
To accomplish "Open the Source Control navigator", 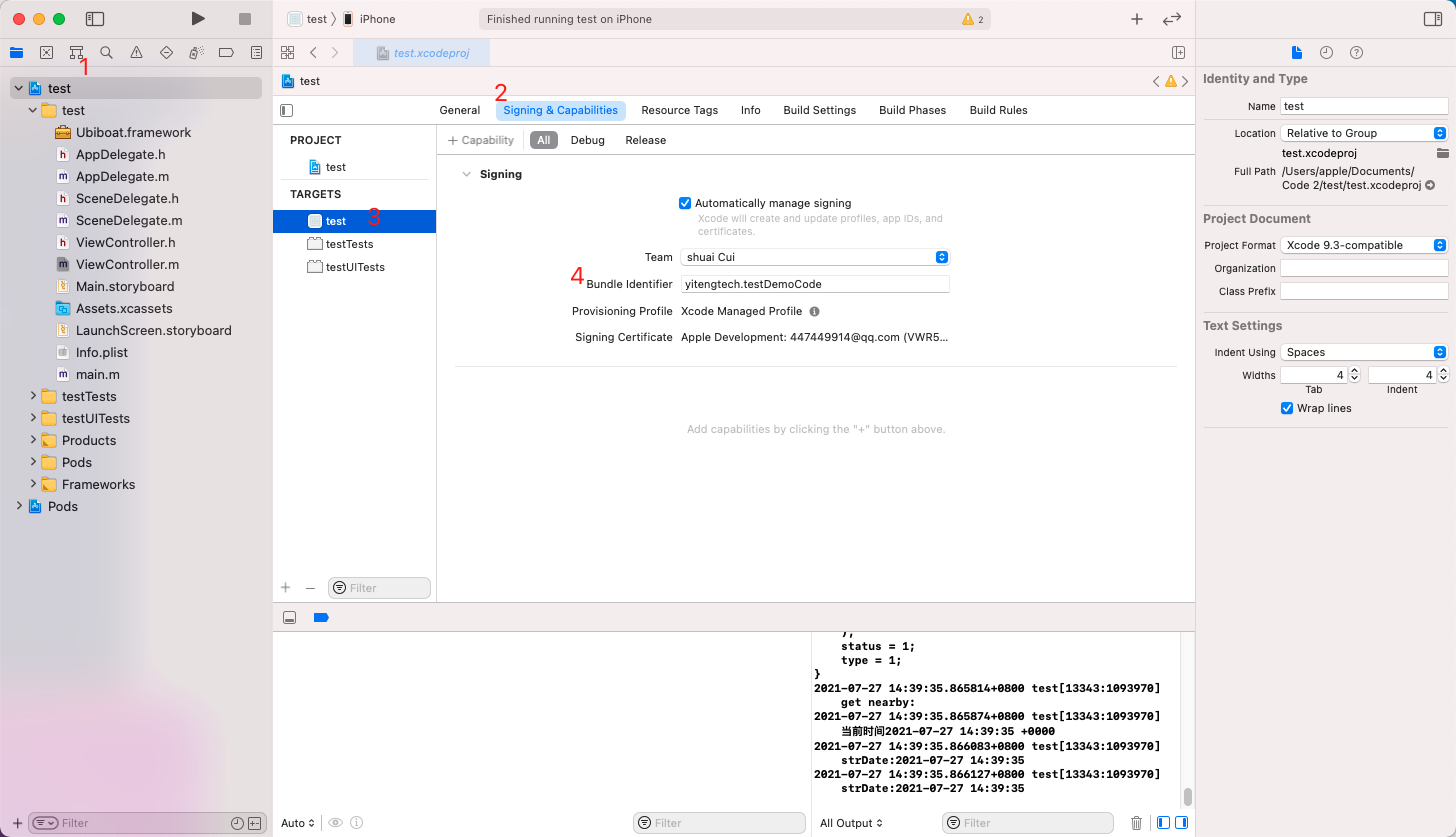I will click(46, 53).
